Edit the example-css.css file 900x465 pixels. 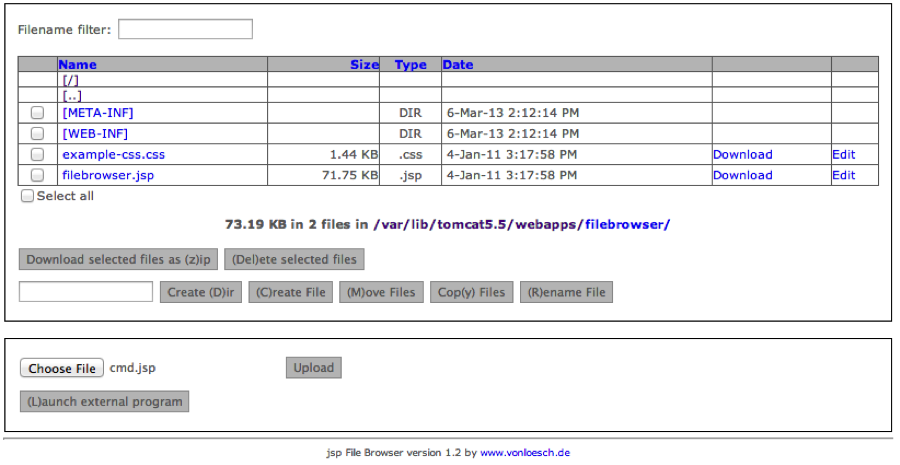pyautogui.click(x=843, y=155)
